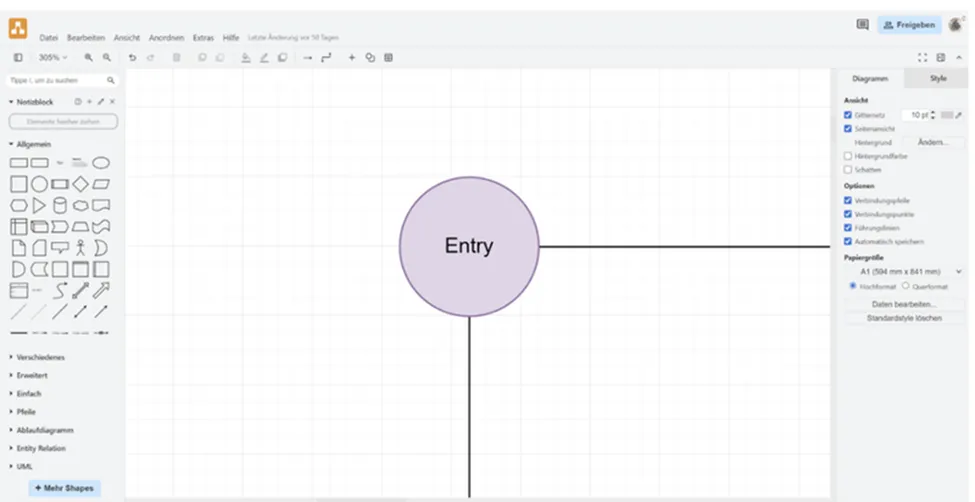This screenshot has width=975, height=502.
Task: Click the plus insert icon in toolbar
Action: click(x=351, y=57)
